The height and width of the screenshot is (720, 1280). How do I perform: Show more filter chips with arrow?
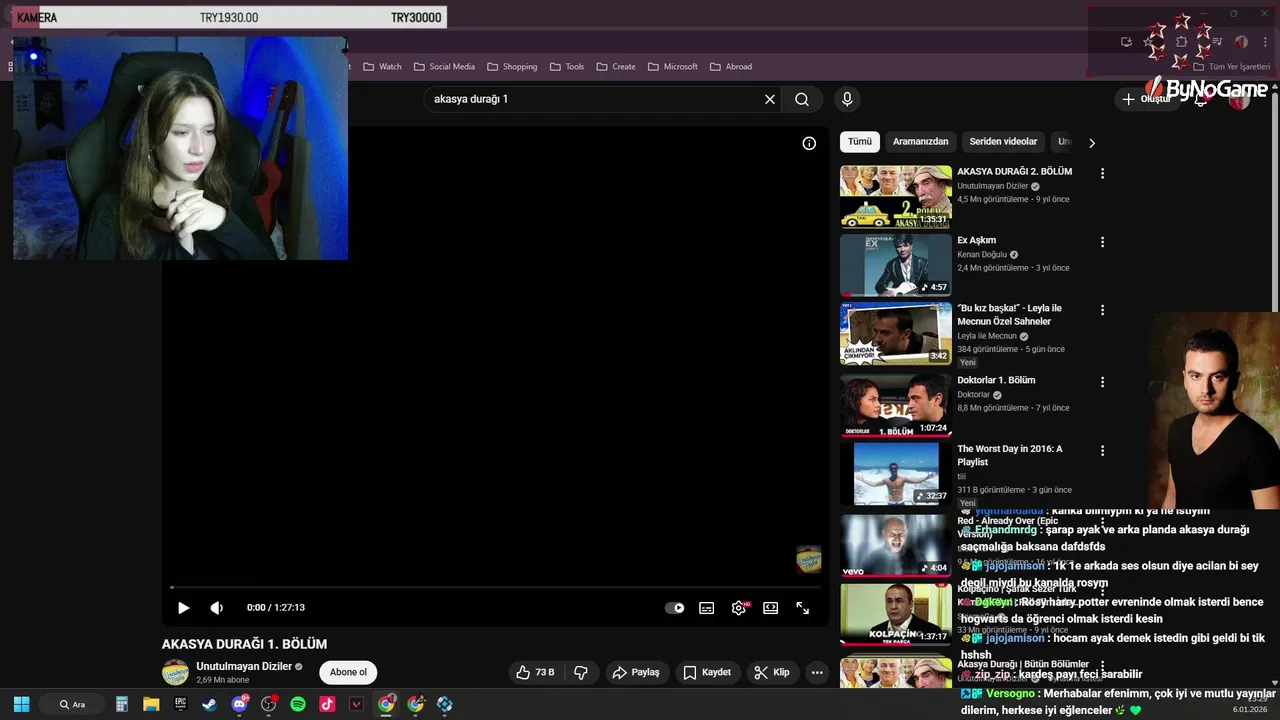click(1091, 143)
